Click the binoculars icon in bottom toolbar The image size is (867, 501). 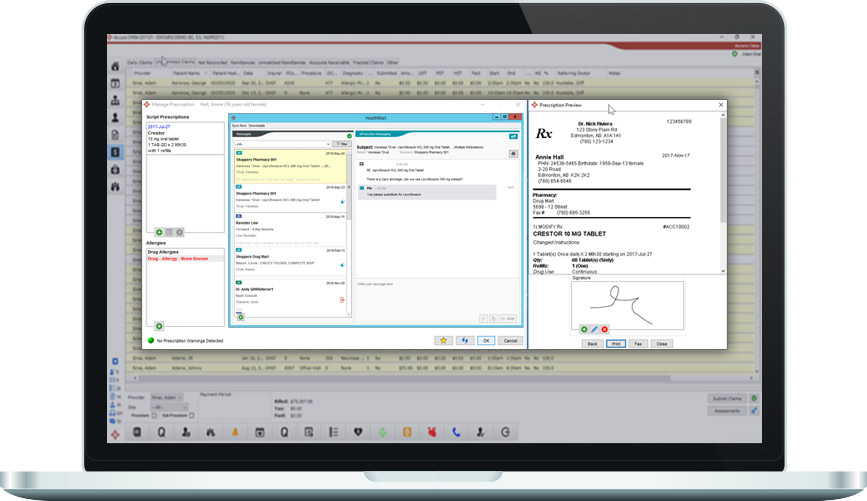(210, 432)
